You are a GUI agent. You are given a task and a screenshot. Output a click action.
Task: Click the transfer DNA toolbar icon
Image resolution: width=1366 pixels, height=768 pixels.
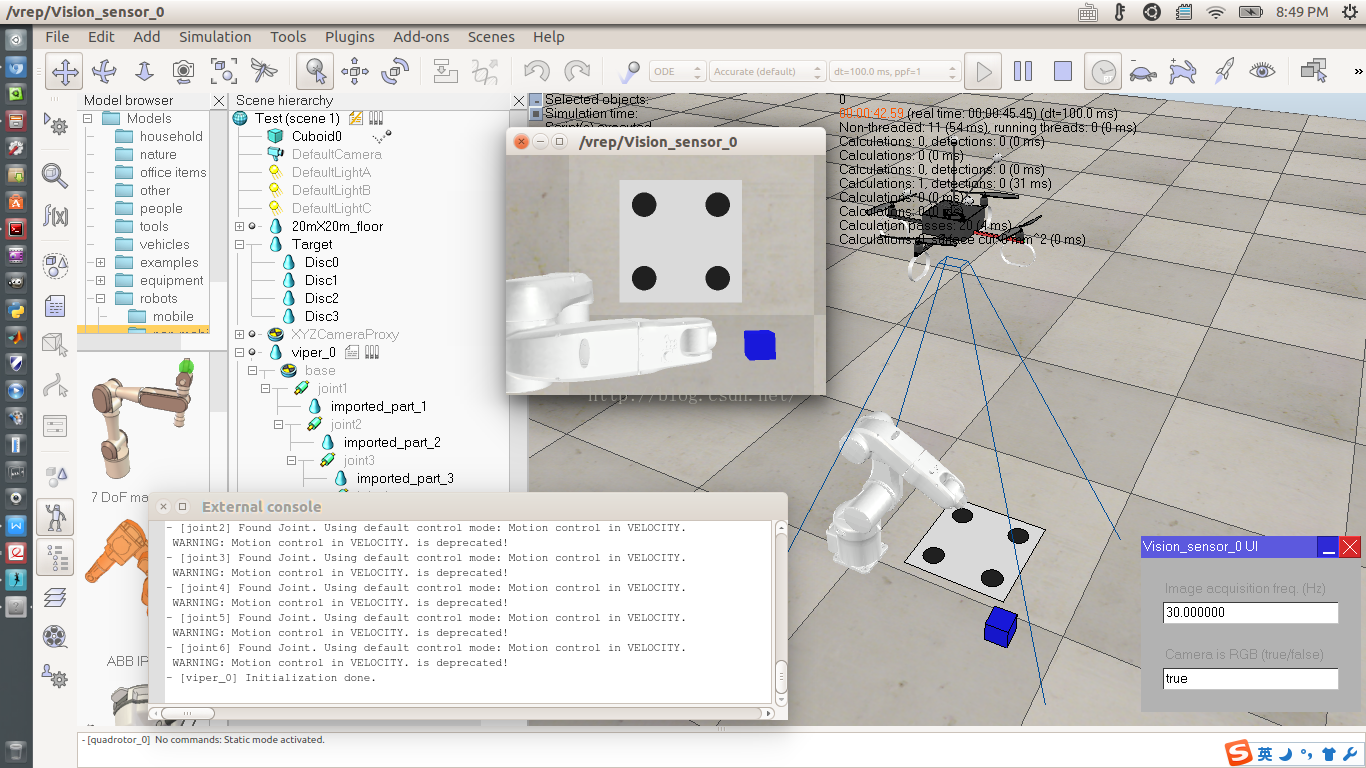(485, 71)
